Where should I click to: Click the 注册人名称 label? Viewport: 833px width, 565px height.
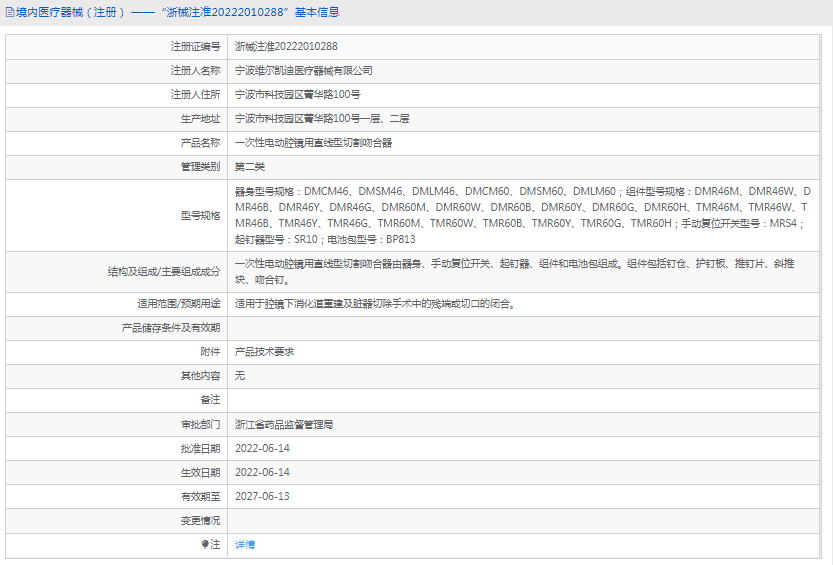[x=195, y=71]
